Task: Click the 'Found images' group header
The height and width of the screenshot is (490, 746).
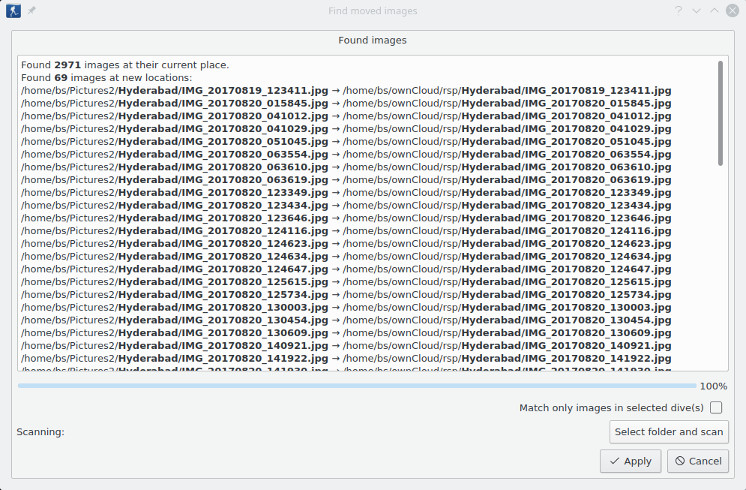Action: coord(372,41)
